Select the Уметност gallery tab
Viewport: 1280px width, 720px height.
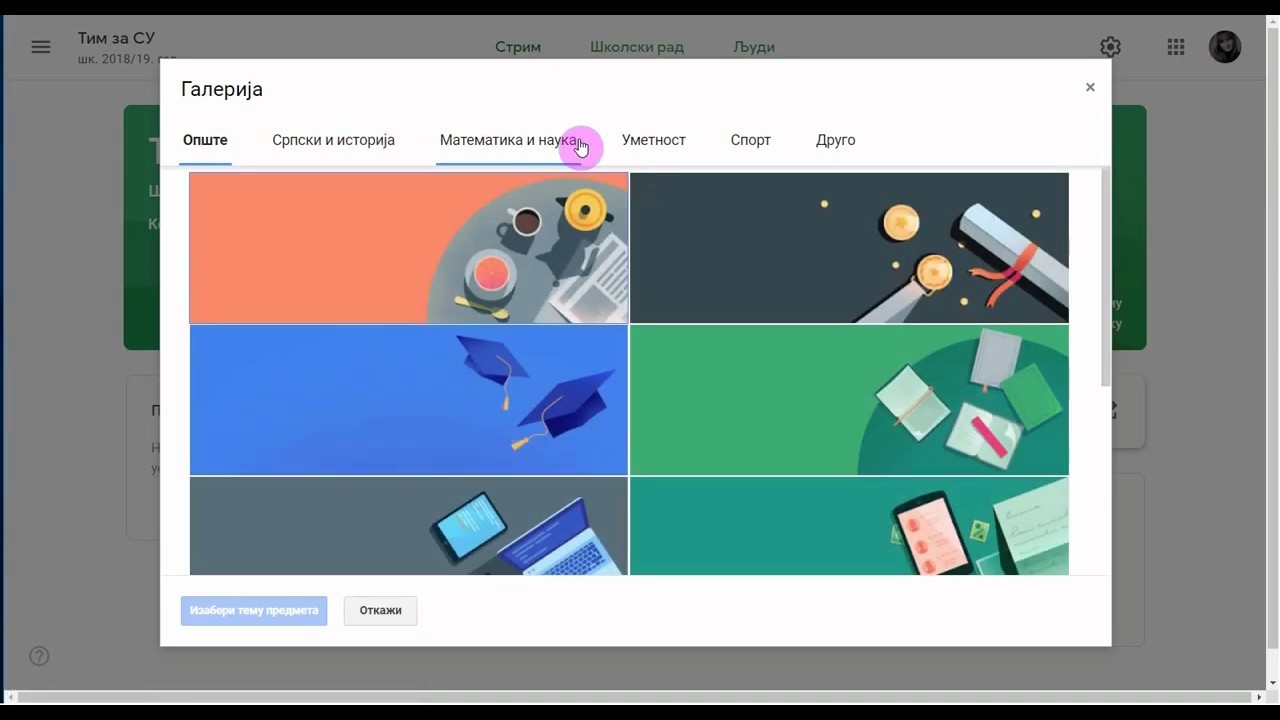click(x=653, y=140)
